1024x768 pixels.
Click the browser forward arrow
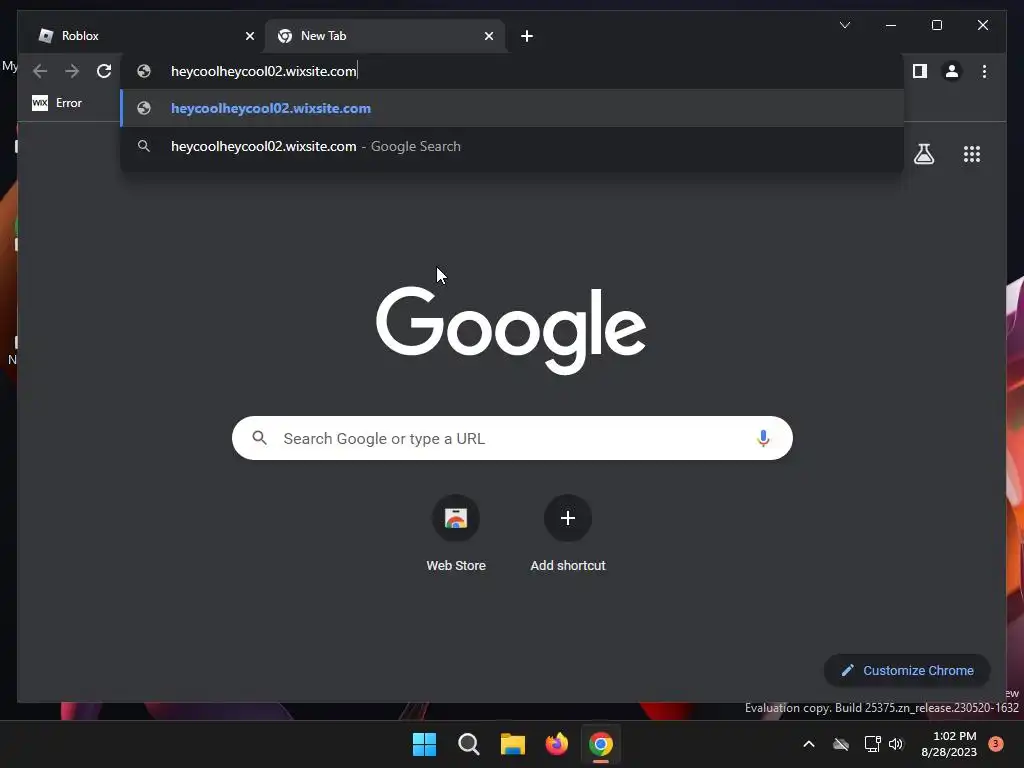72,71
